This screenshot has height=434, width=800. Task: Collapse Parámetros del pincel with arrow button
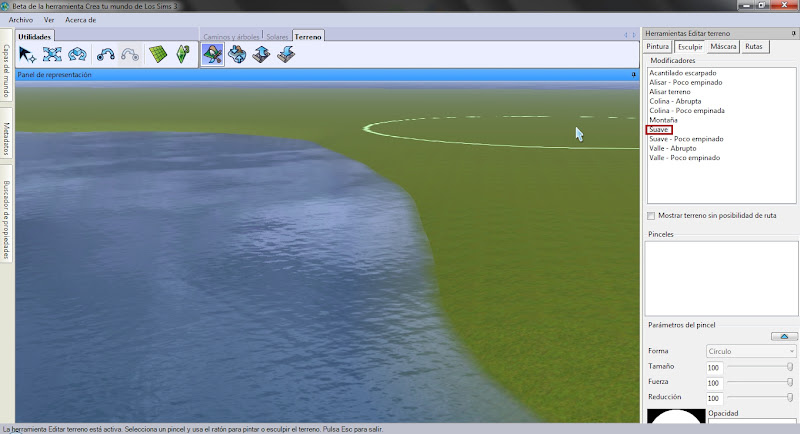point(784,336)
